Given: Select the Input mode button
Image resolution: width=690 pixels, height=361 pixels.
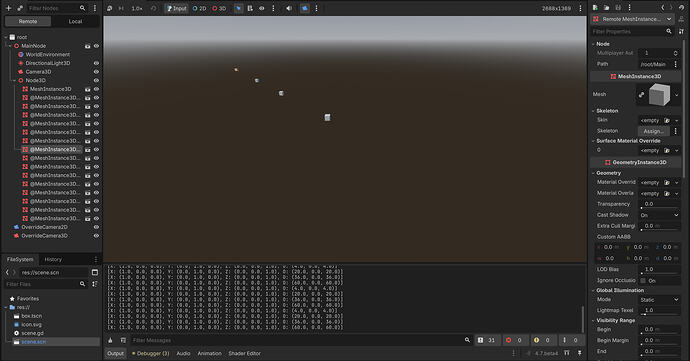Looking at the screenshot, I should (x=176, y=8).
